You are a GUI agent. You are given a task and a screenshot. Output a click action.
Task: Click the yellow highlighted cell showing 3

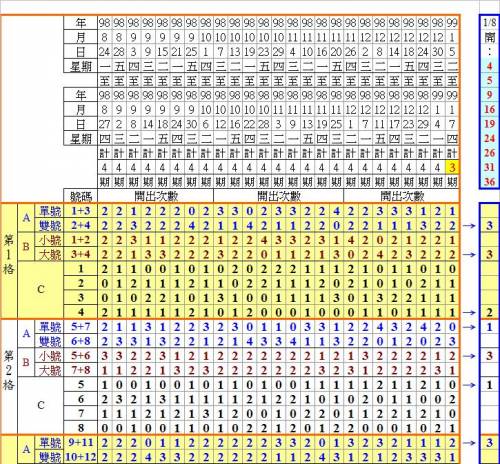click(452, 167)
